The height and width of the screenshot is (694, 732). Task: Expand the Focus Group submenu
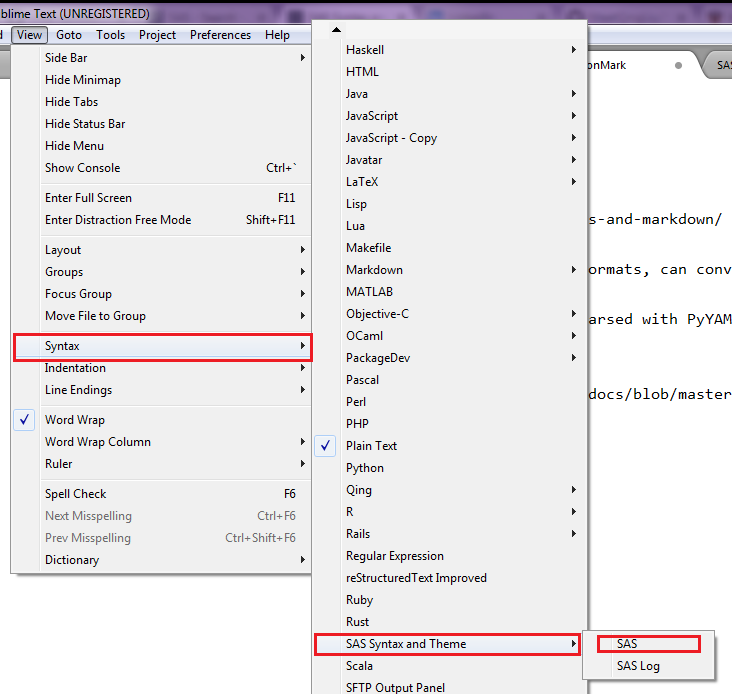pyautogui.click(x=162, y=294)
